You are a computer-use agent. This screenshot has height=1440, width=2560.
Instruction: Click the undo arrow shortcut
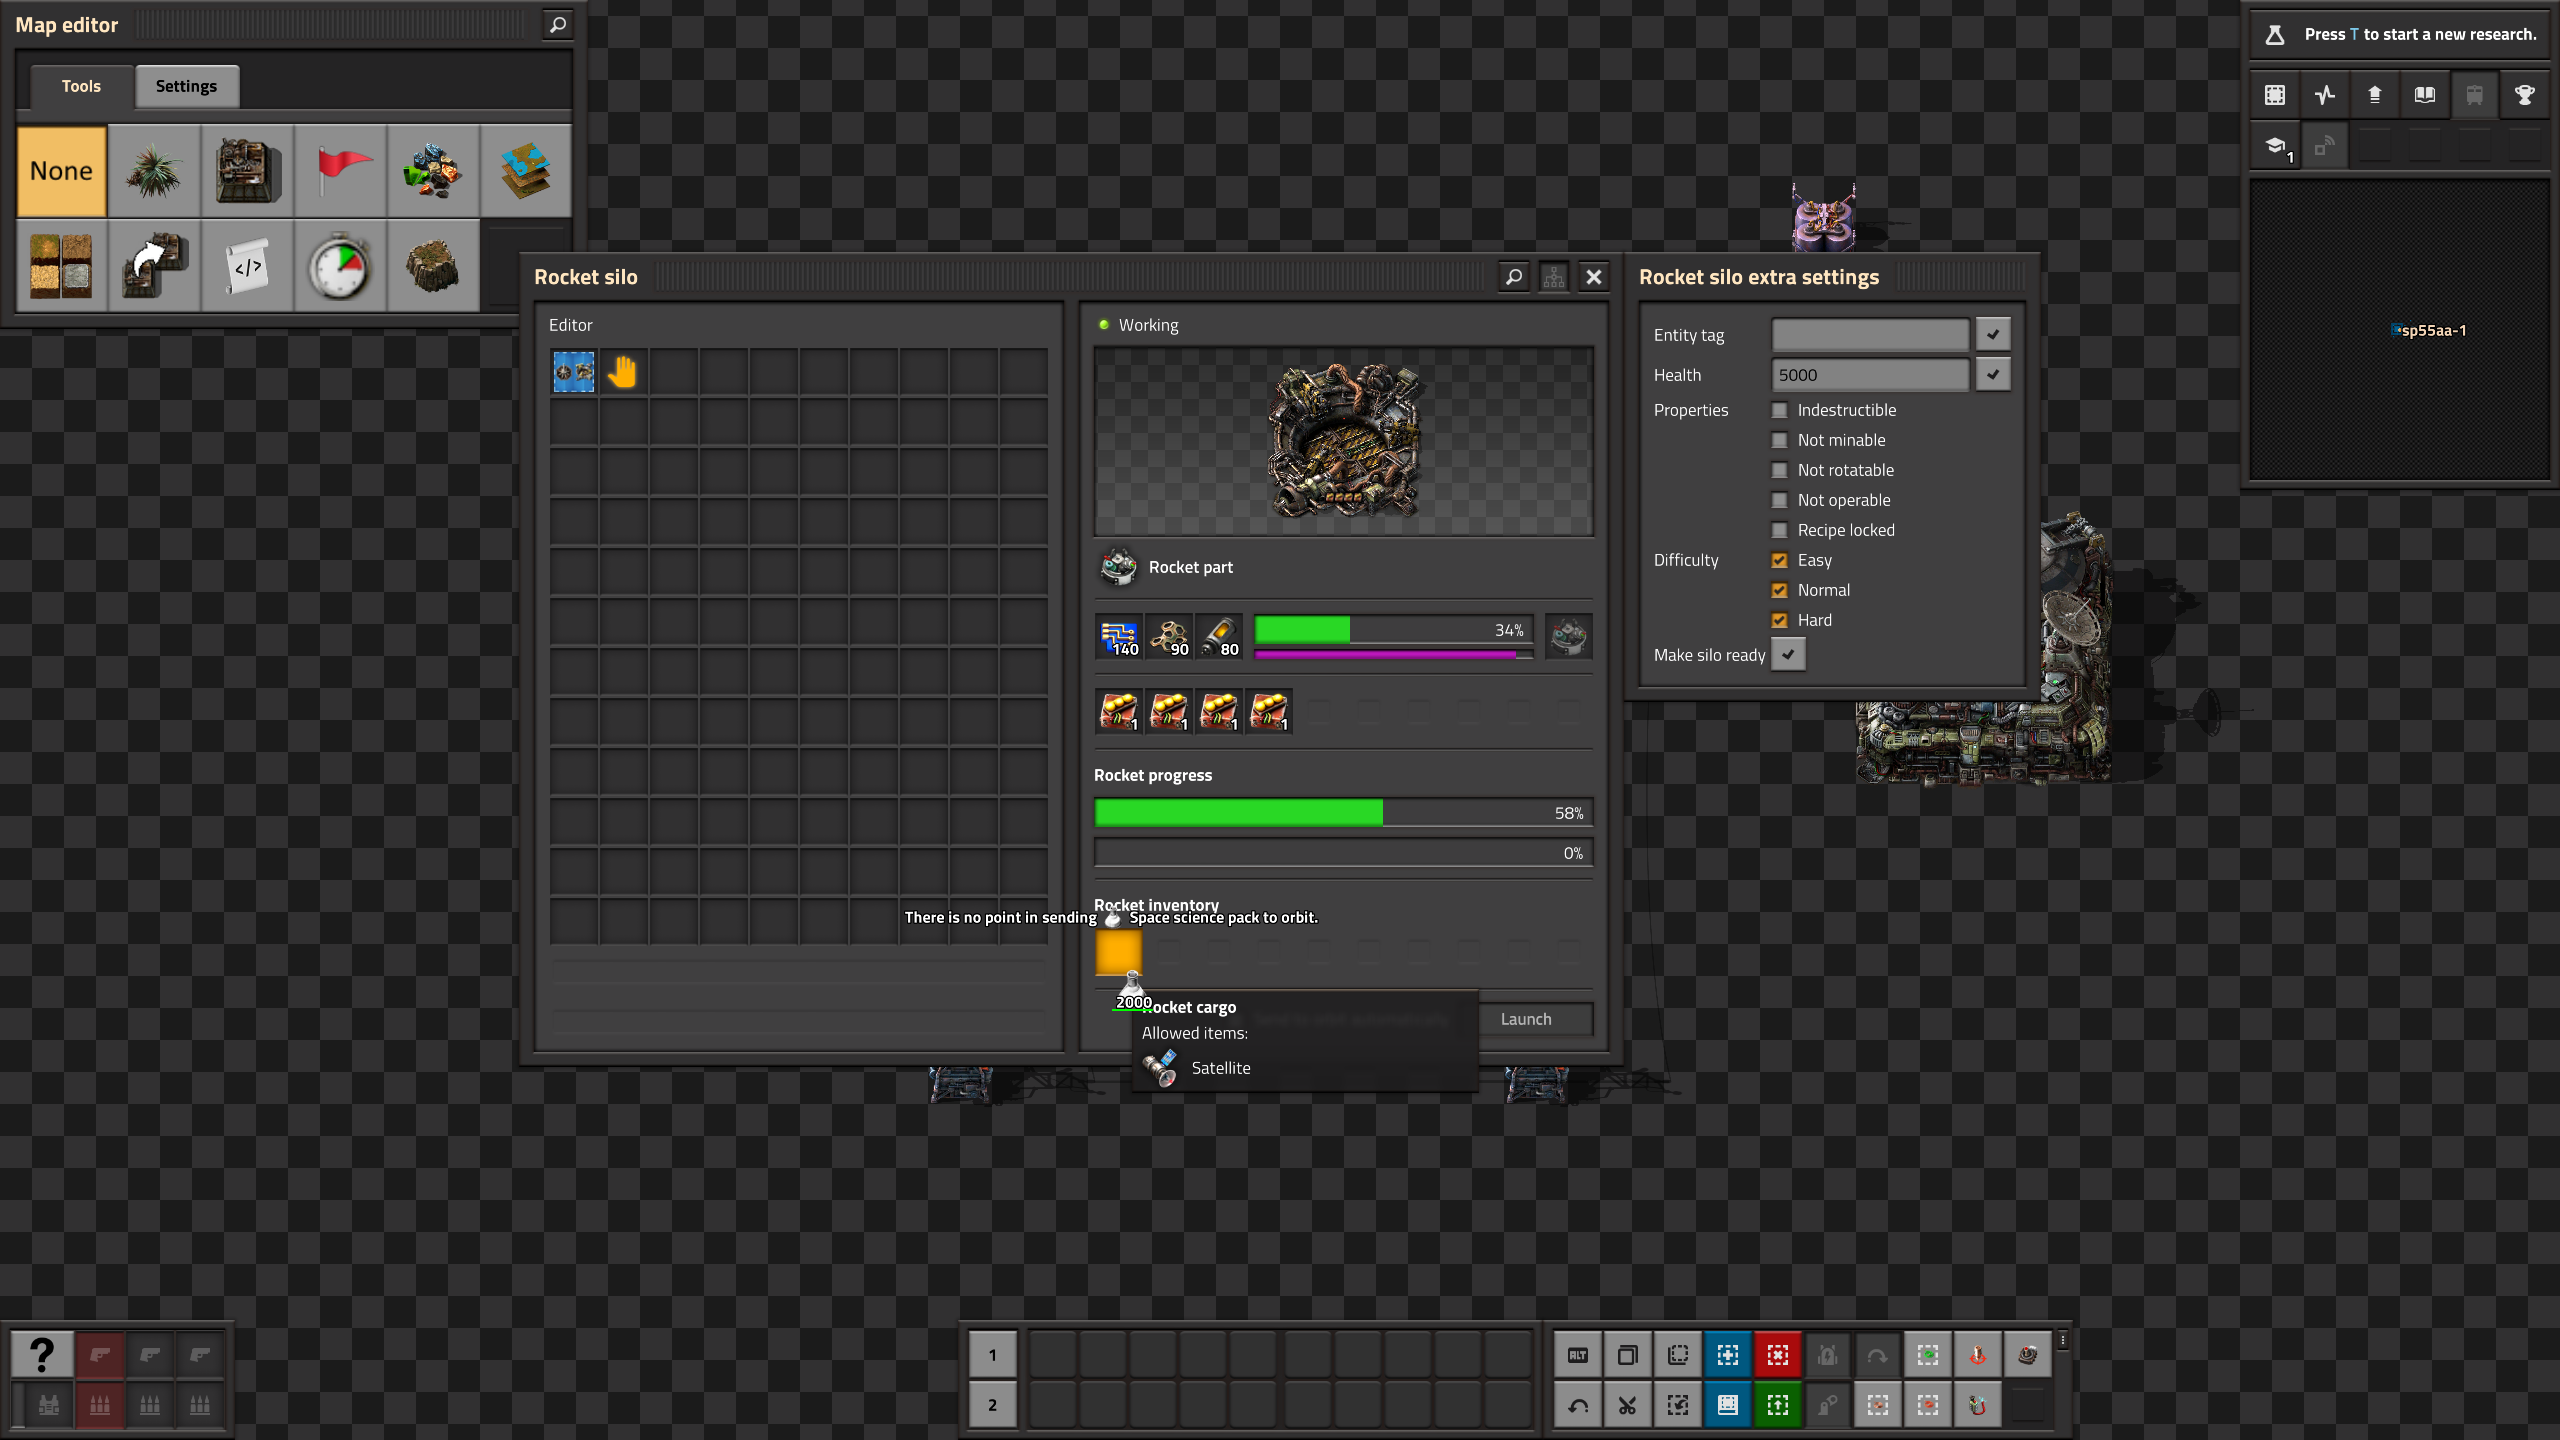[1578, 1405]
